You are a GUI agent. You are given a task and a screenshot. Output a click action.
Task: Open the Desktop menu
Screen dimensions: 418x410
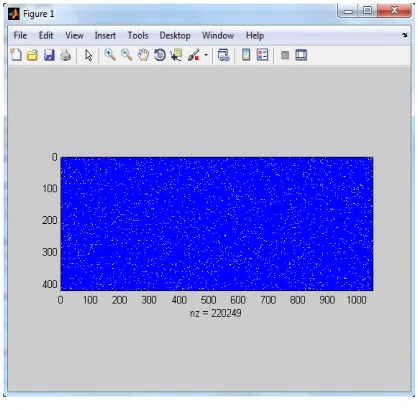[x=175, y=35]
